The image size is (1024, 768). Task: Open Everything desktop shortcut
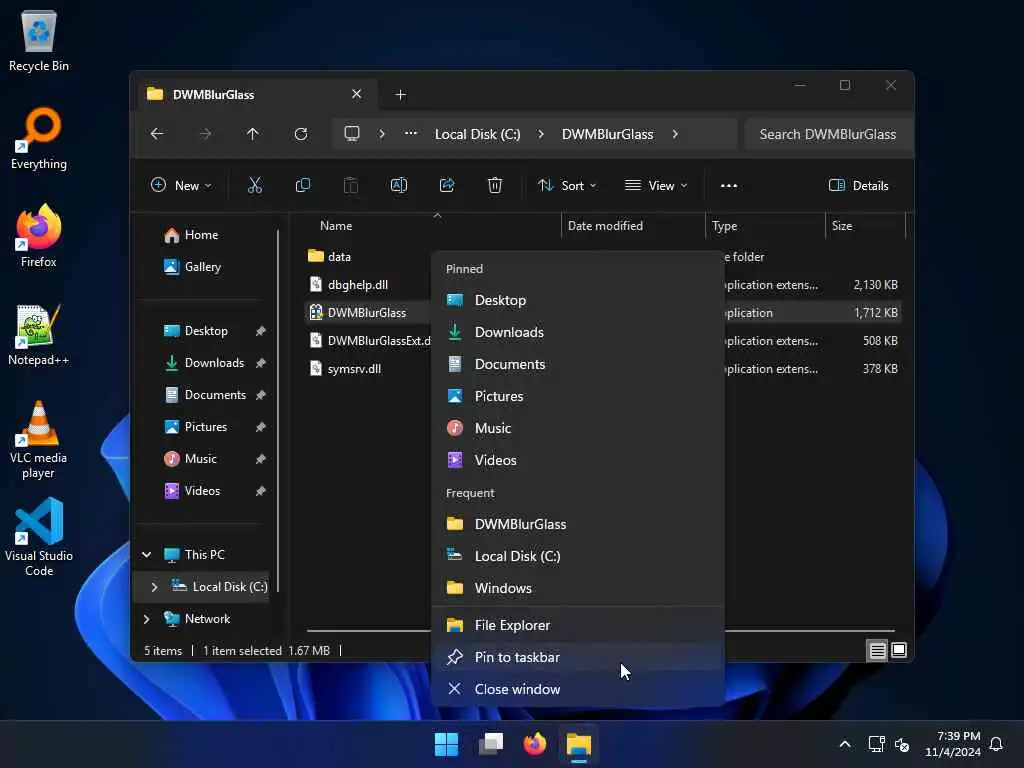point(39,138)
